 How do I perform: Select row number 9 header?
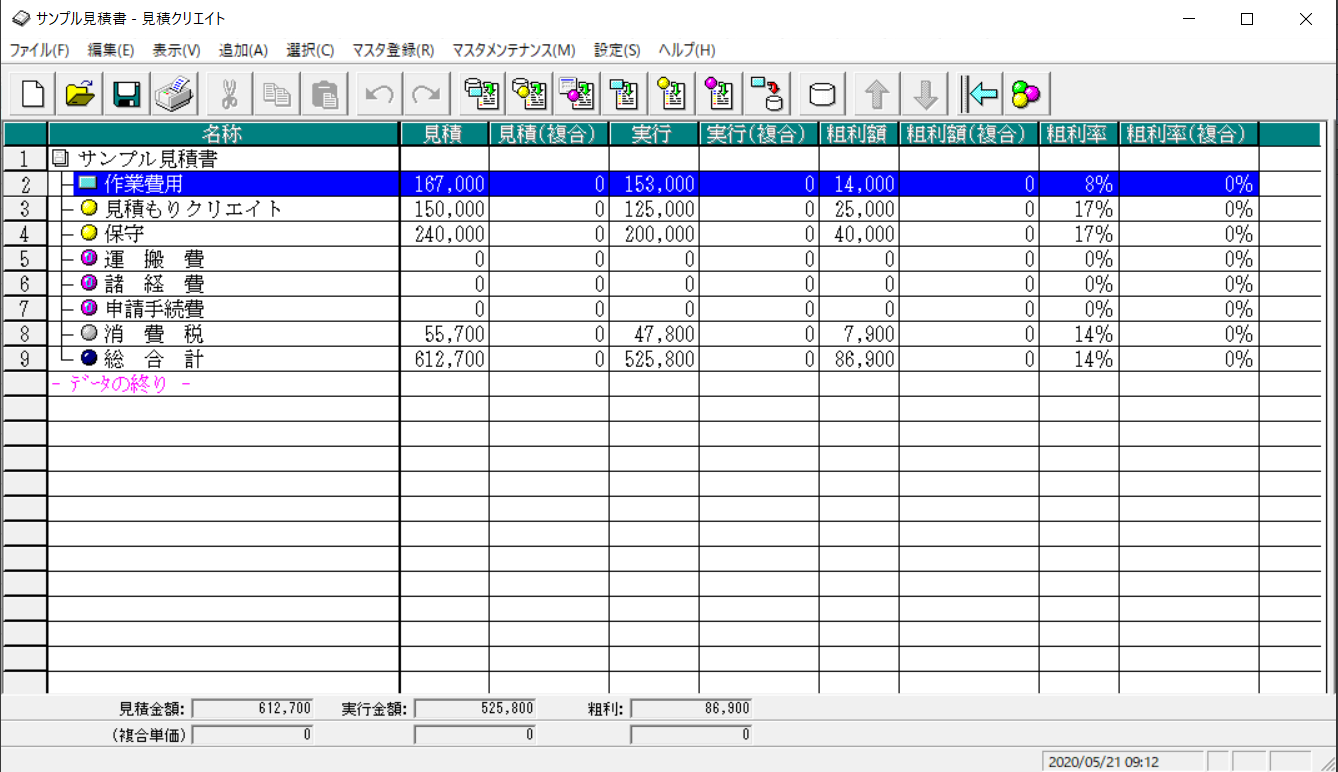[x=25, y=358]
